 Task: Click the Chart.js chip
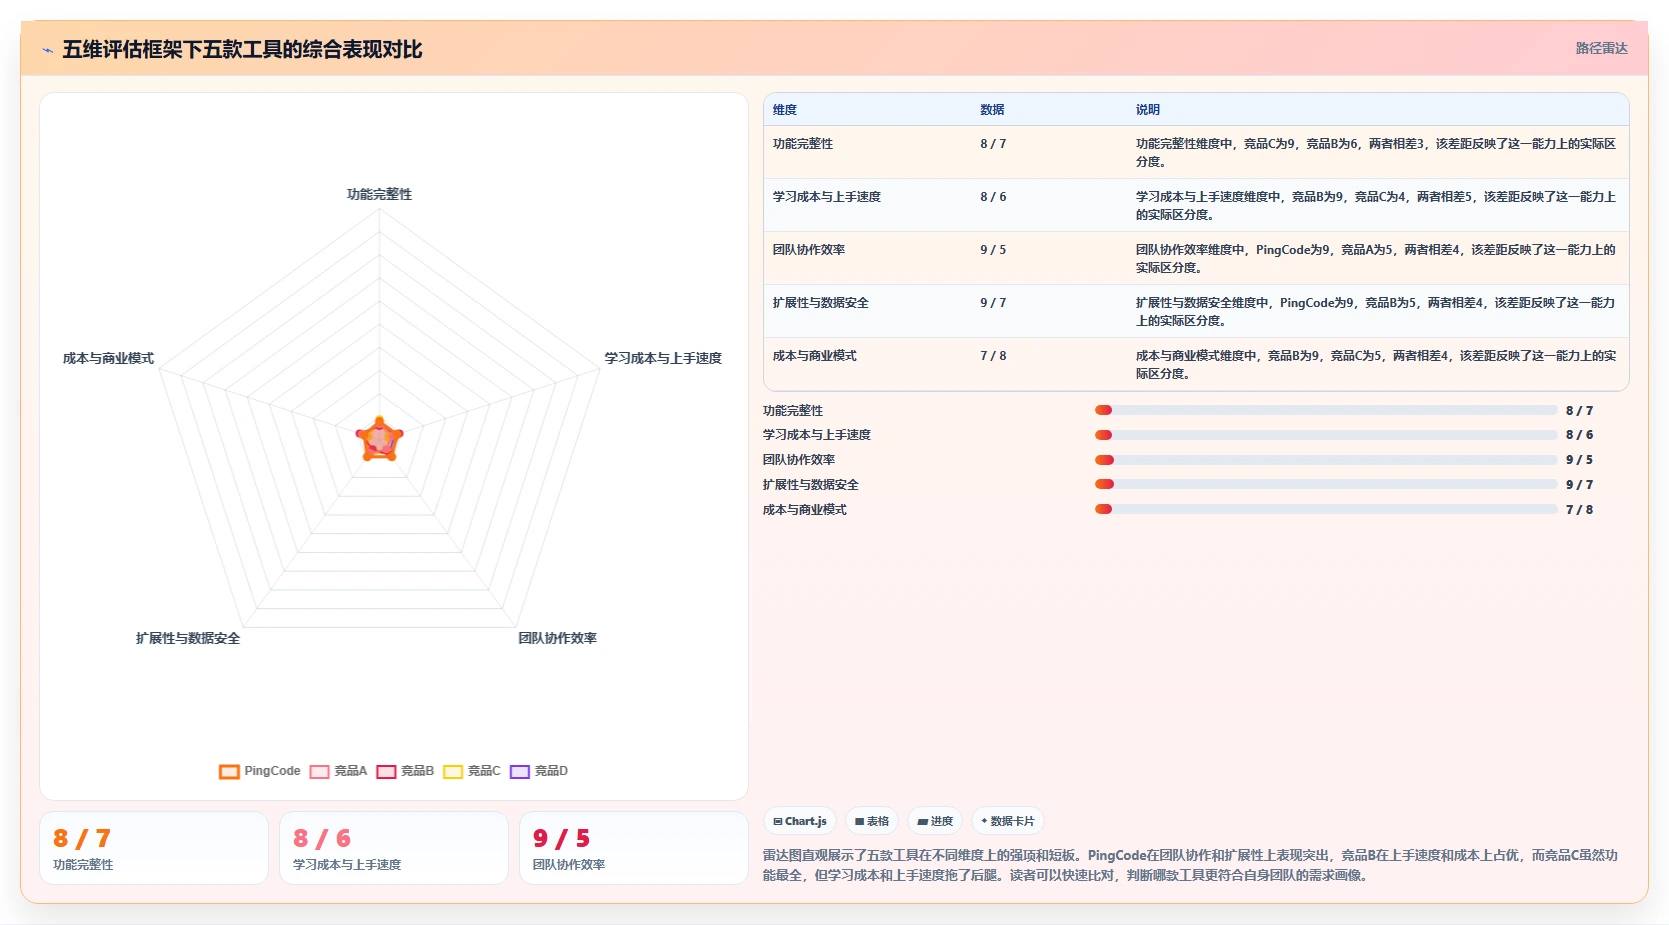tap(800, 821)
